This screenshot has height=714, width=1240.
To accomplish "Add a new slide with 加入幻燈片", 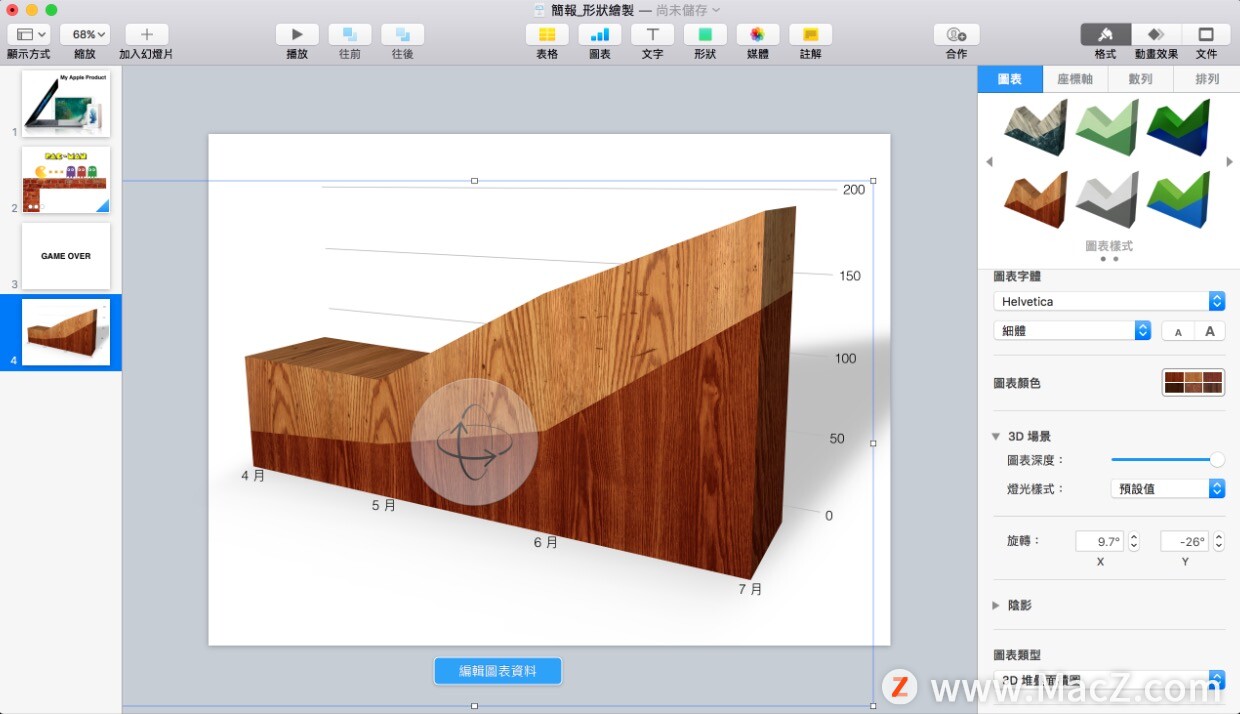I will click(146, 34).
